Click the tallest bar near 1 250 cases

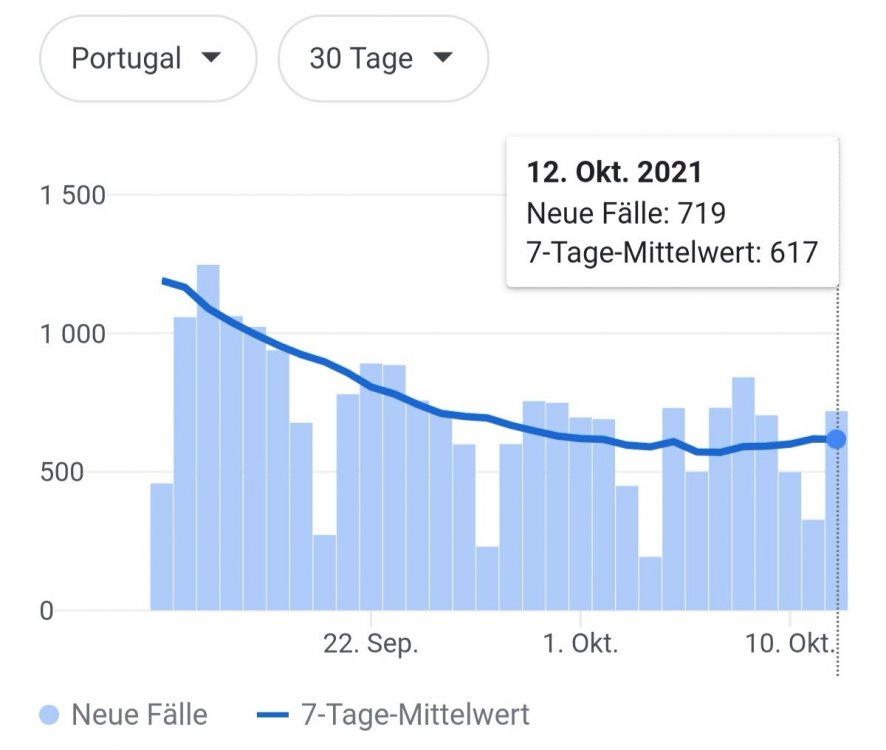click(x=208, y=437)
